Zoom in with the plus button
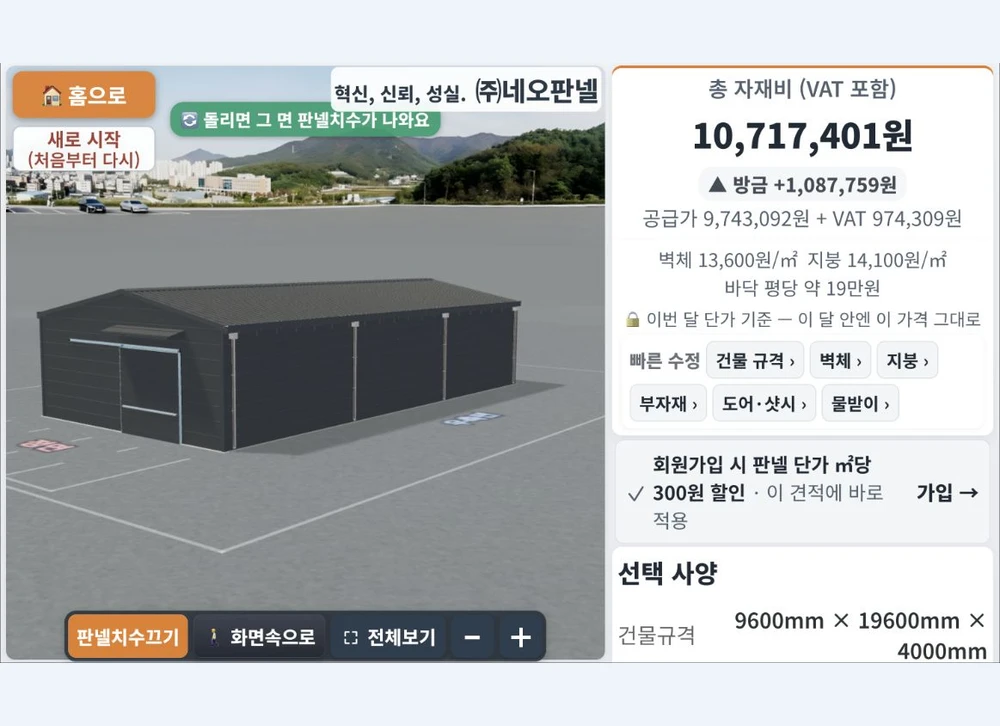 pos(520,636)
